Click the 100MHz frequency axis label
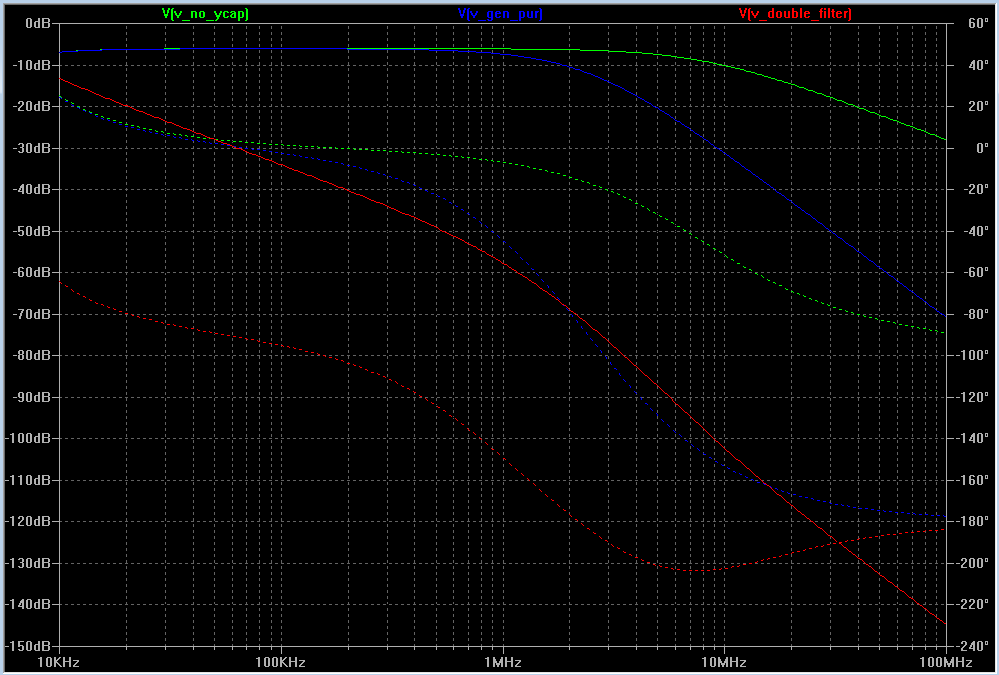This screenshot has width=999, height=675. [946, 663]
